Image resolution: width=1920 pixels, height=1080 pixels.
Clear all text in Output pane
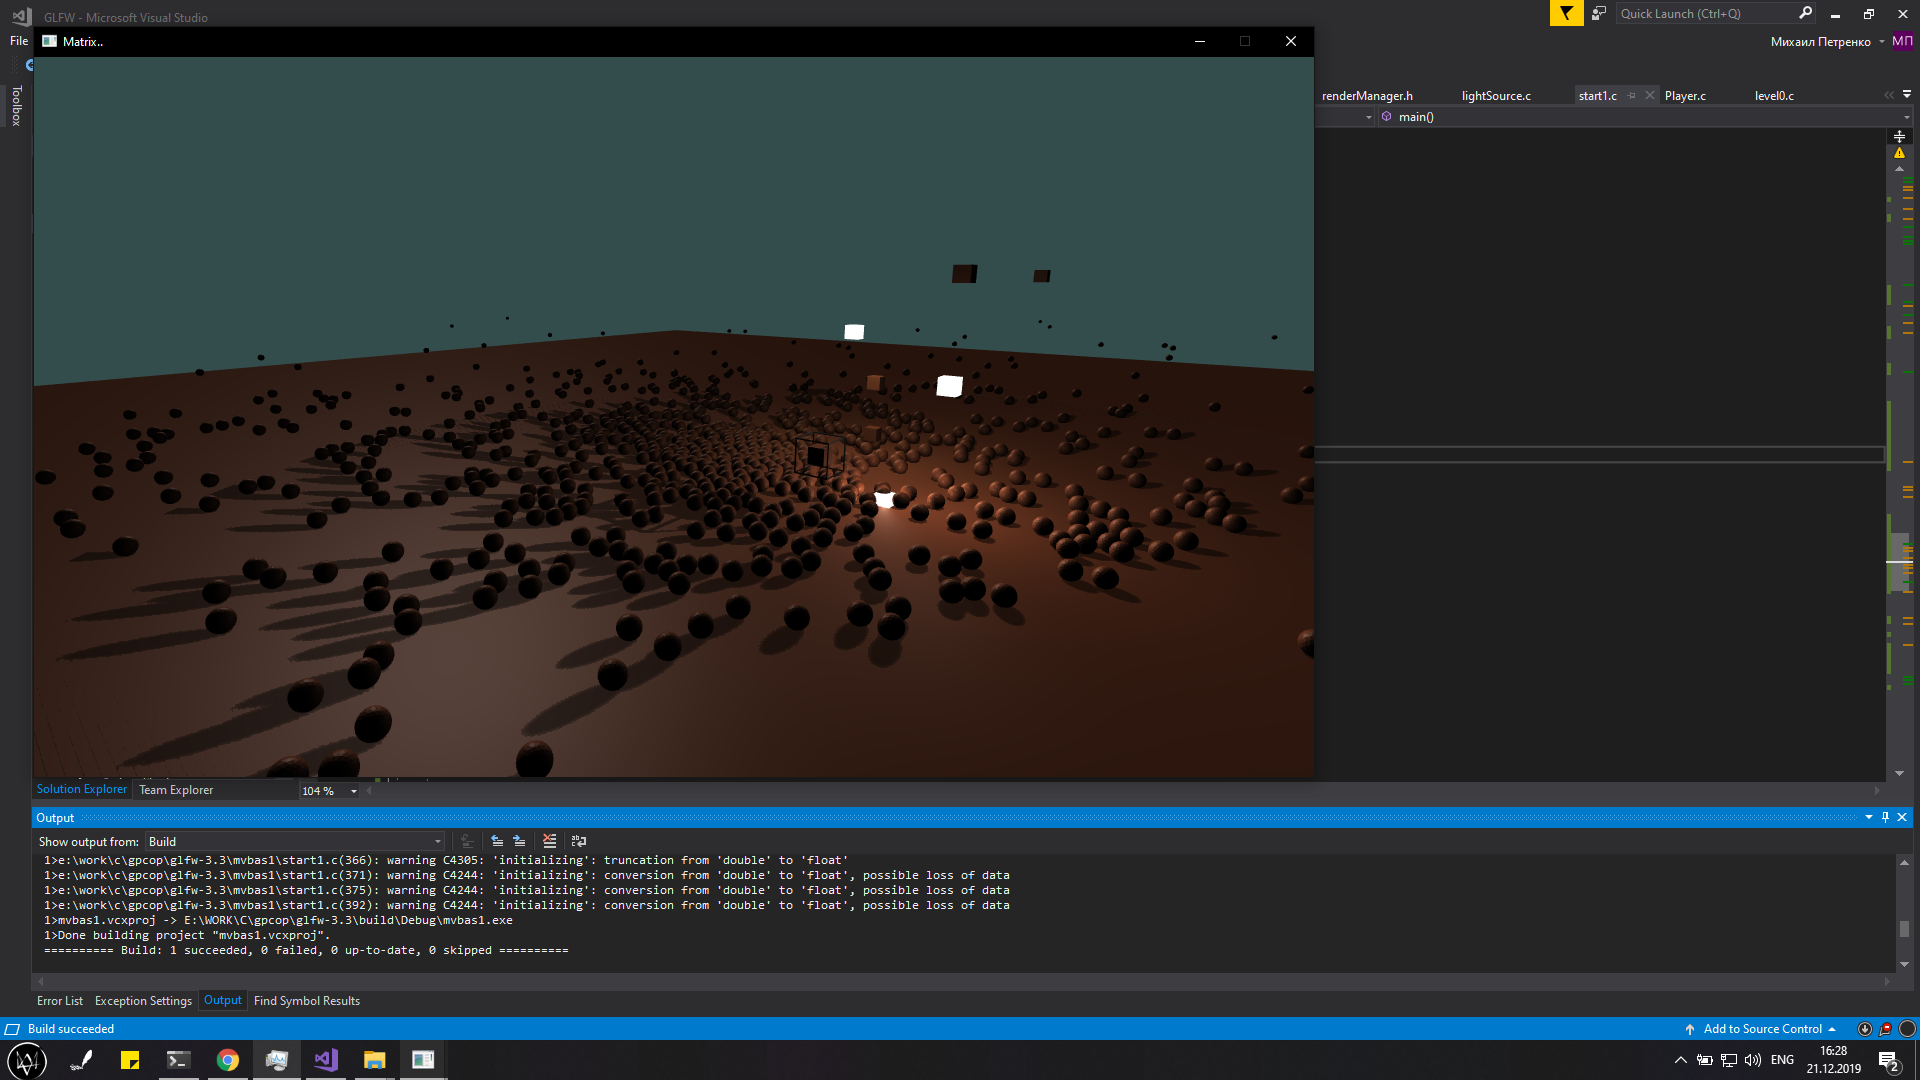tap(549, 841)
